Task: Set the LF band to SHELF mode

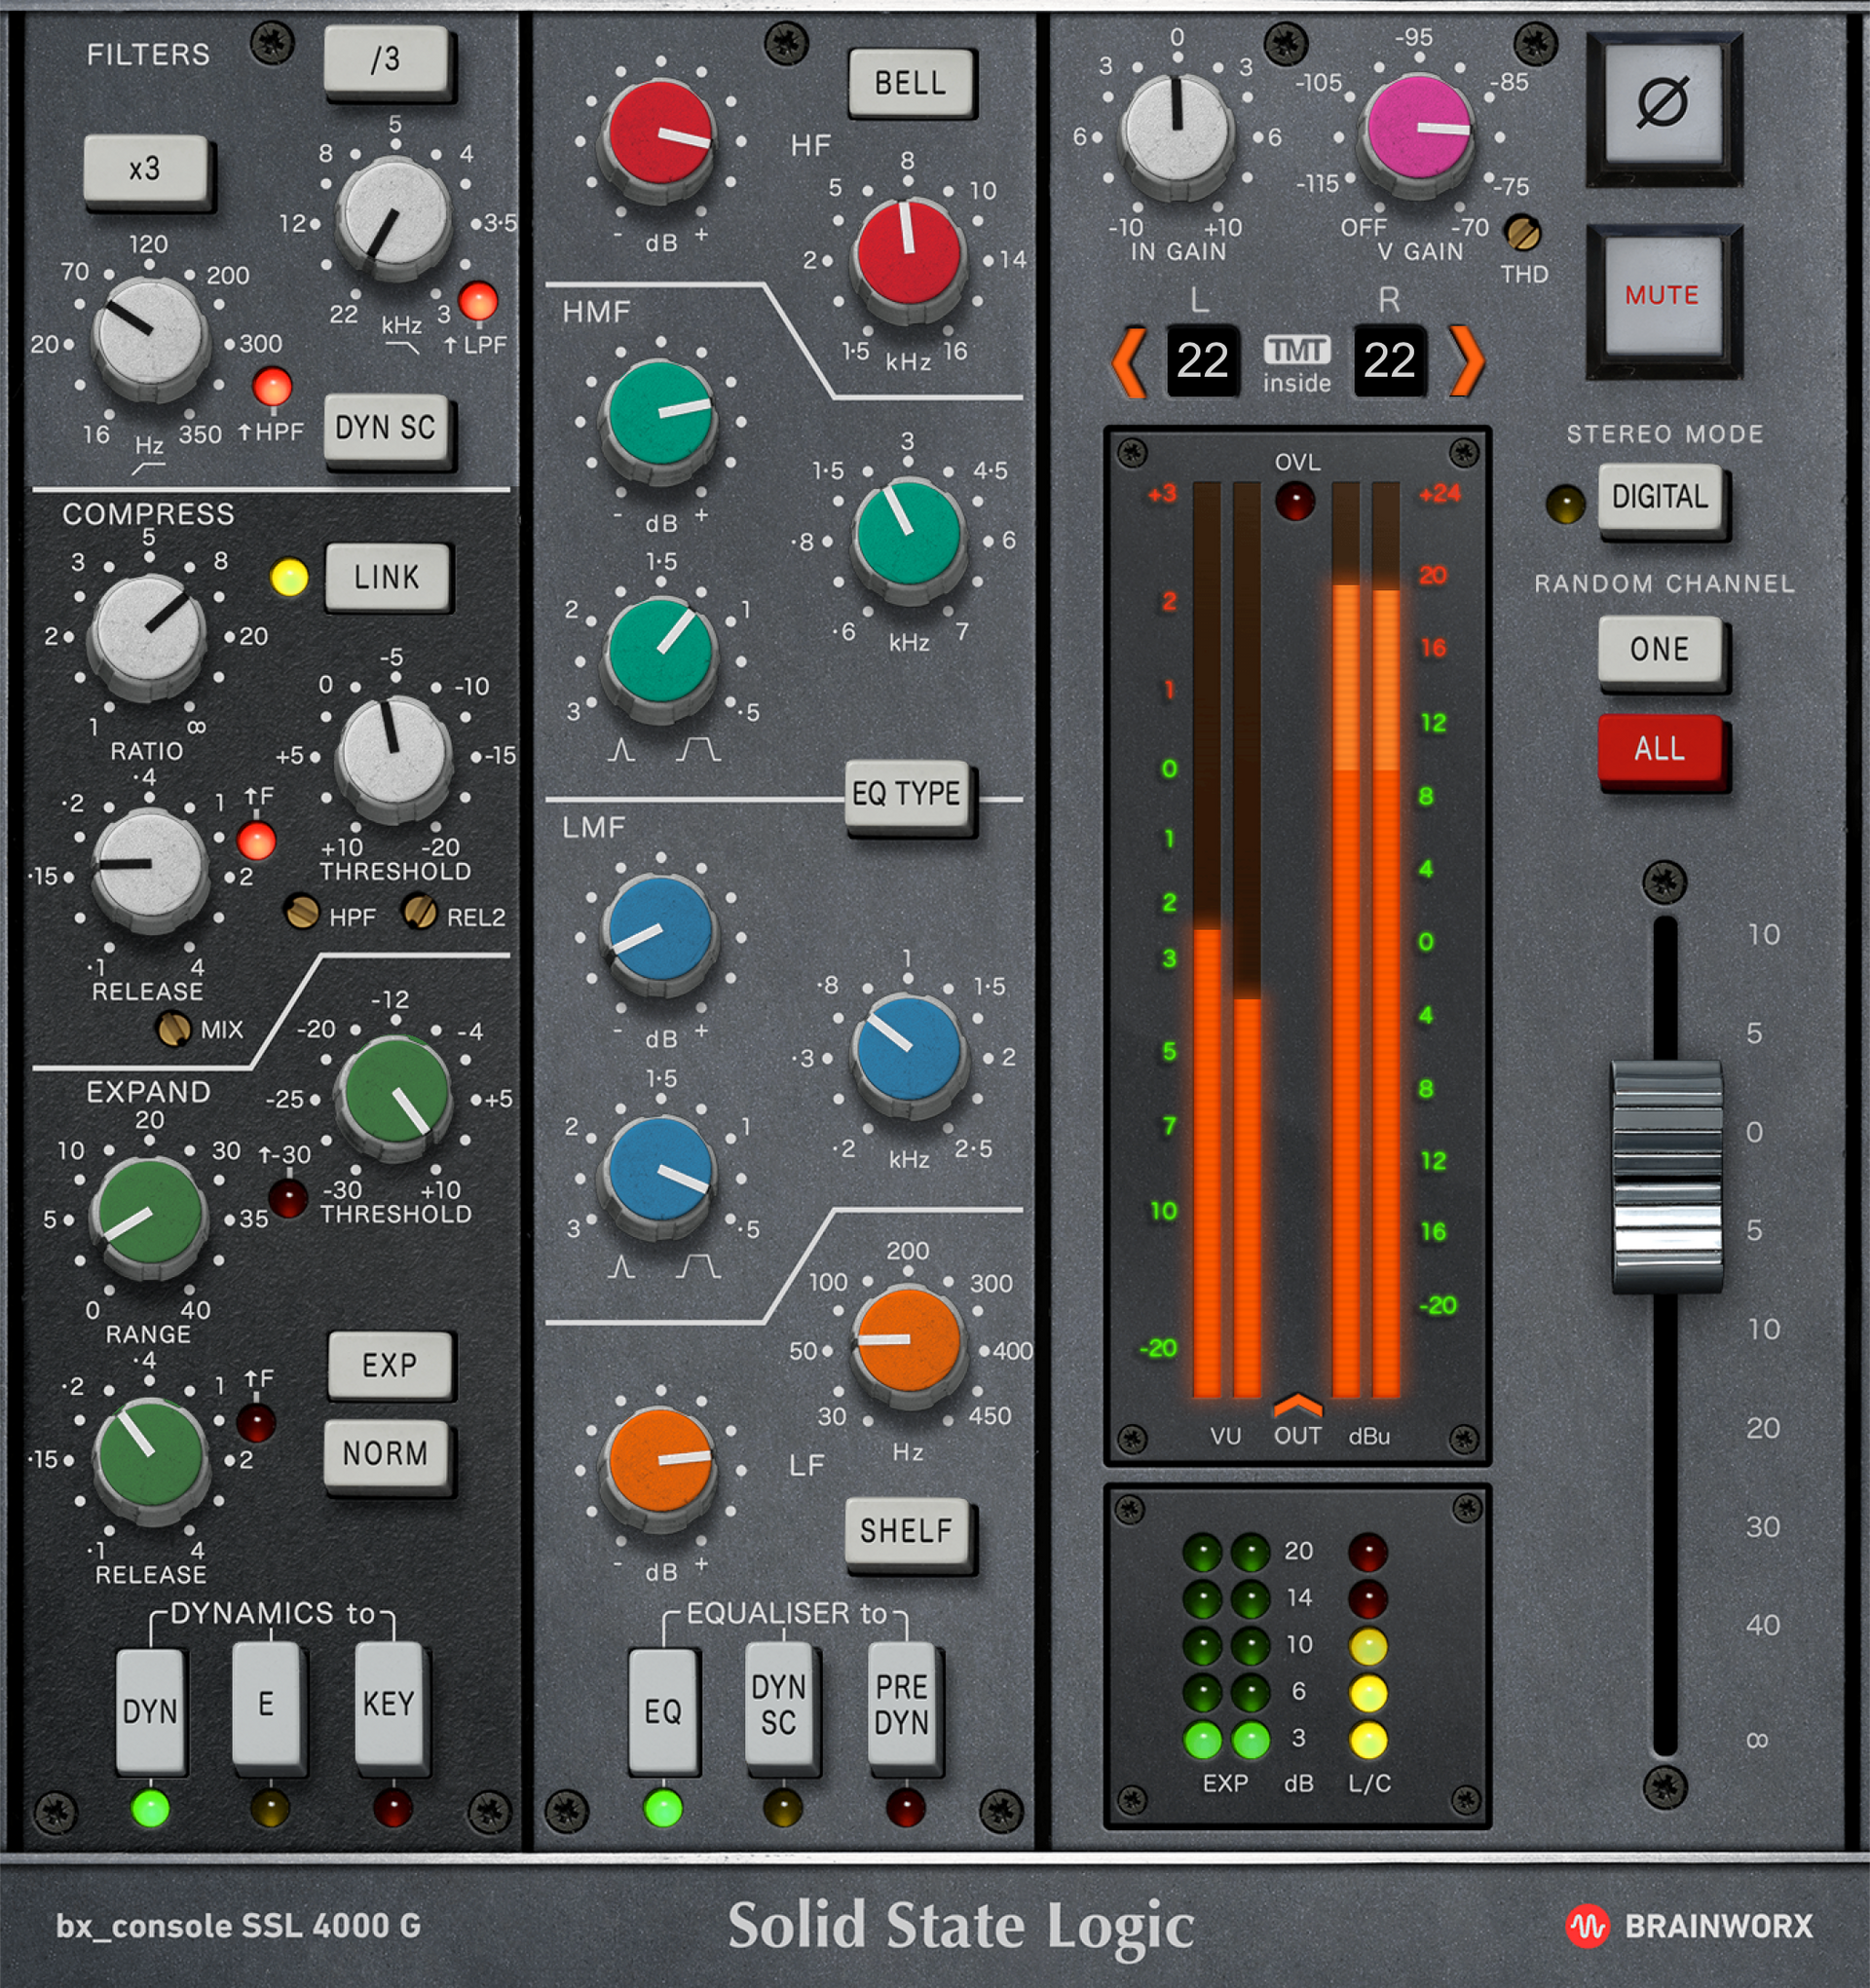Action: click(x=905, y=1530)
